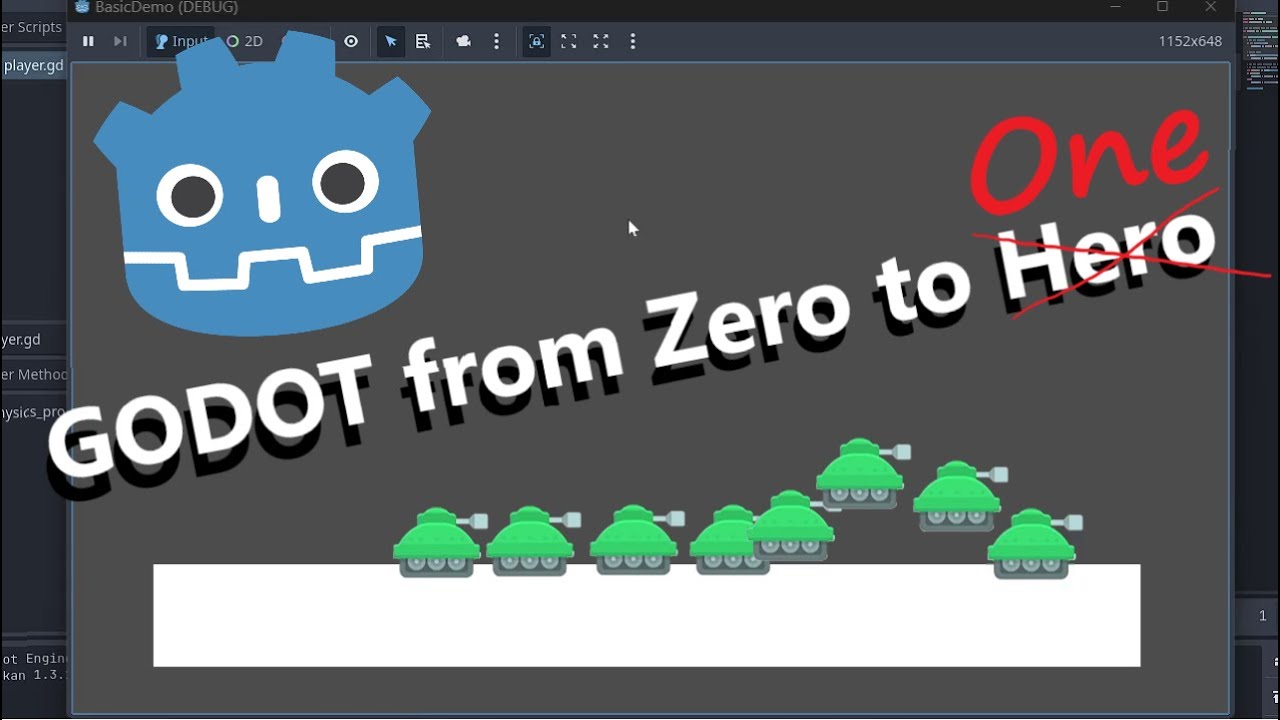The height and width of the screenshot is (720, 1280).
Task: Select keep aspect size mode
Action: click(569, 41)
